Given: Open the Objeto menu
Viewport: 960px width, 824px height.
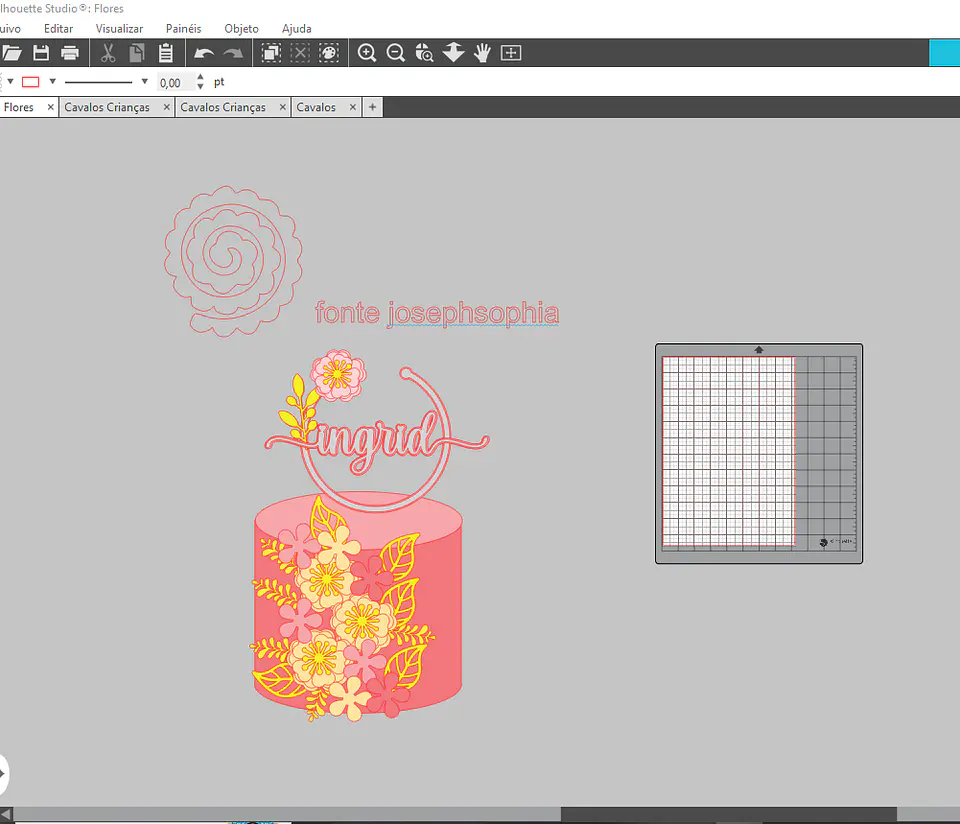Looking at the screenshot, I should (x=241, y=29).
